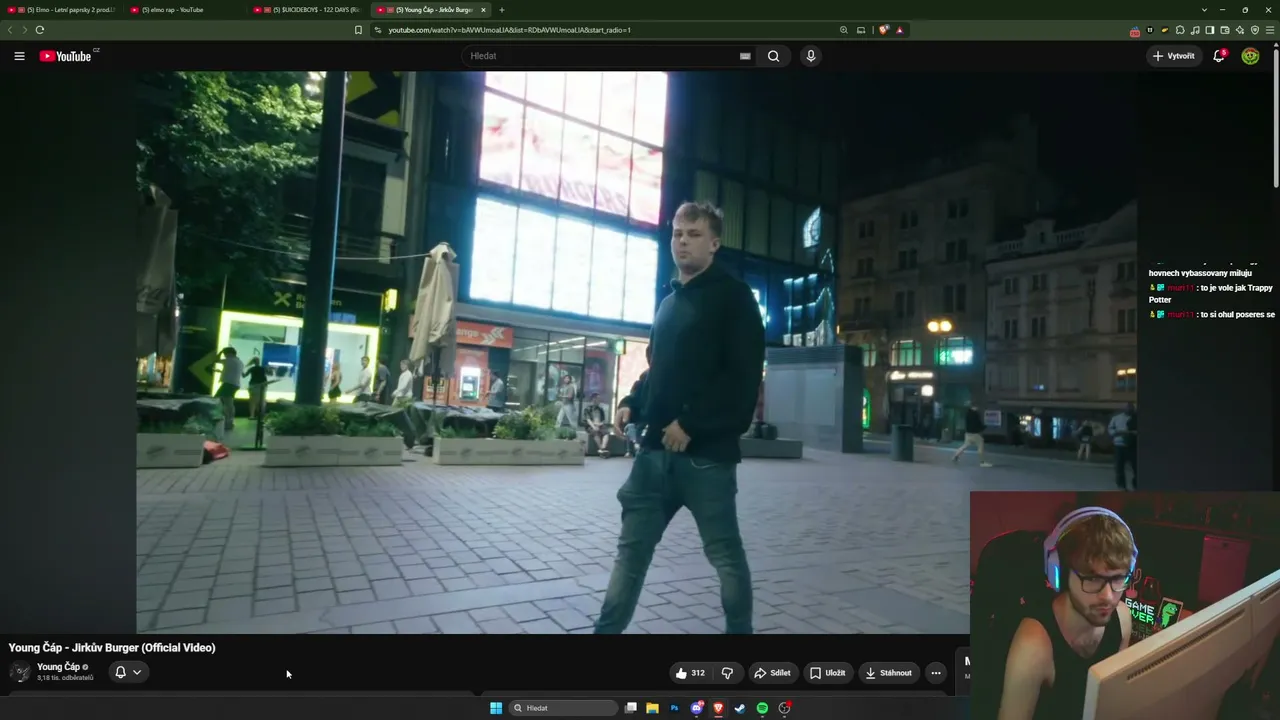Click the Brave Shields lion icon
The width and height of the screenshot is (1280, 720).
click(x=884, y=30)
